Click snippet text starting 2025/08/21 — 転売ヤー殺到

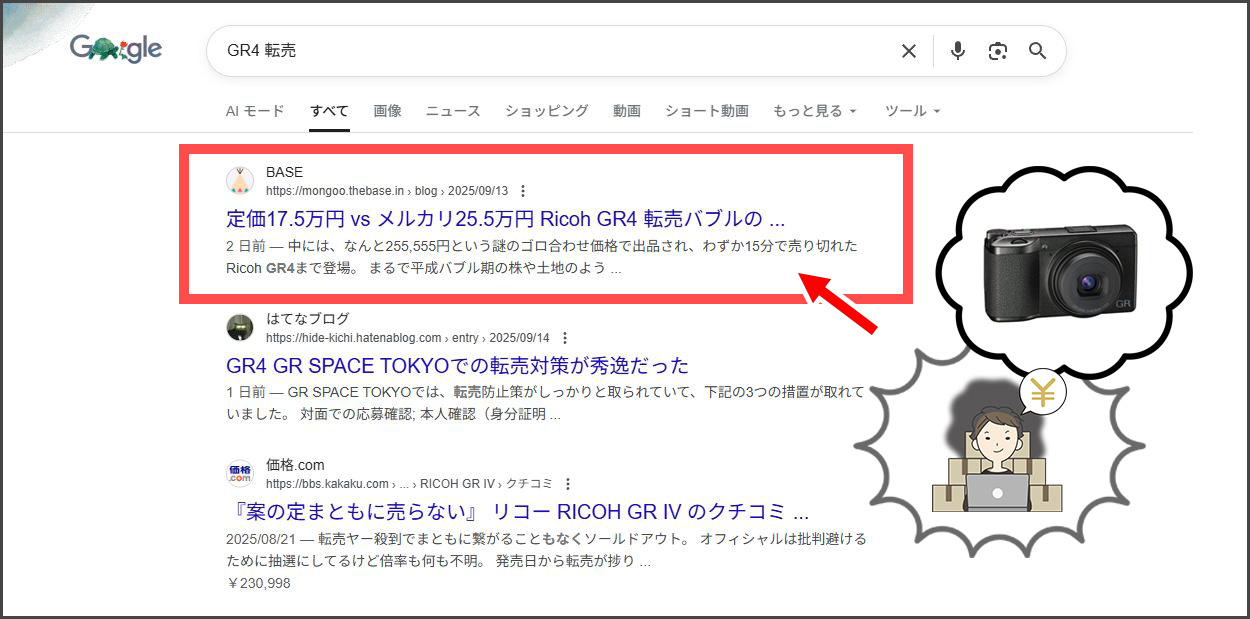(546, 550)
